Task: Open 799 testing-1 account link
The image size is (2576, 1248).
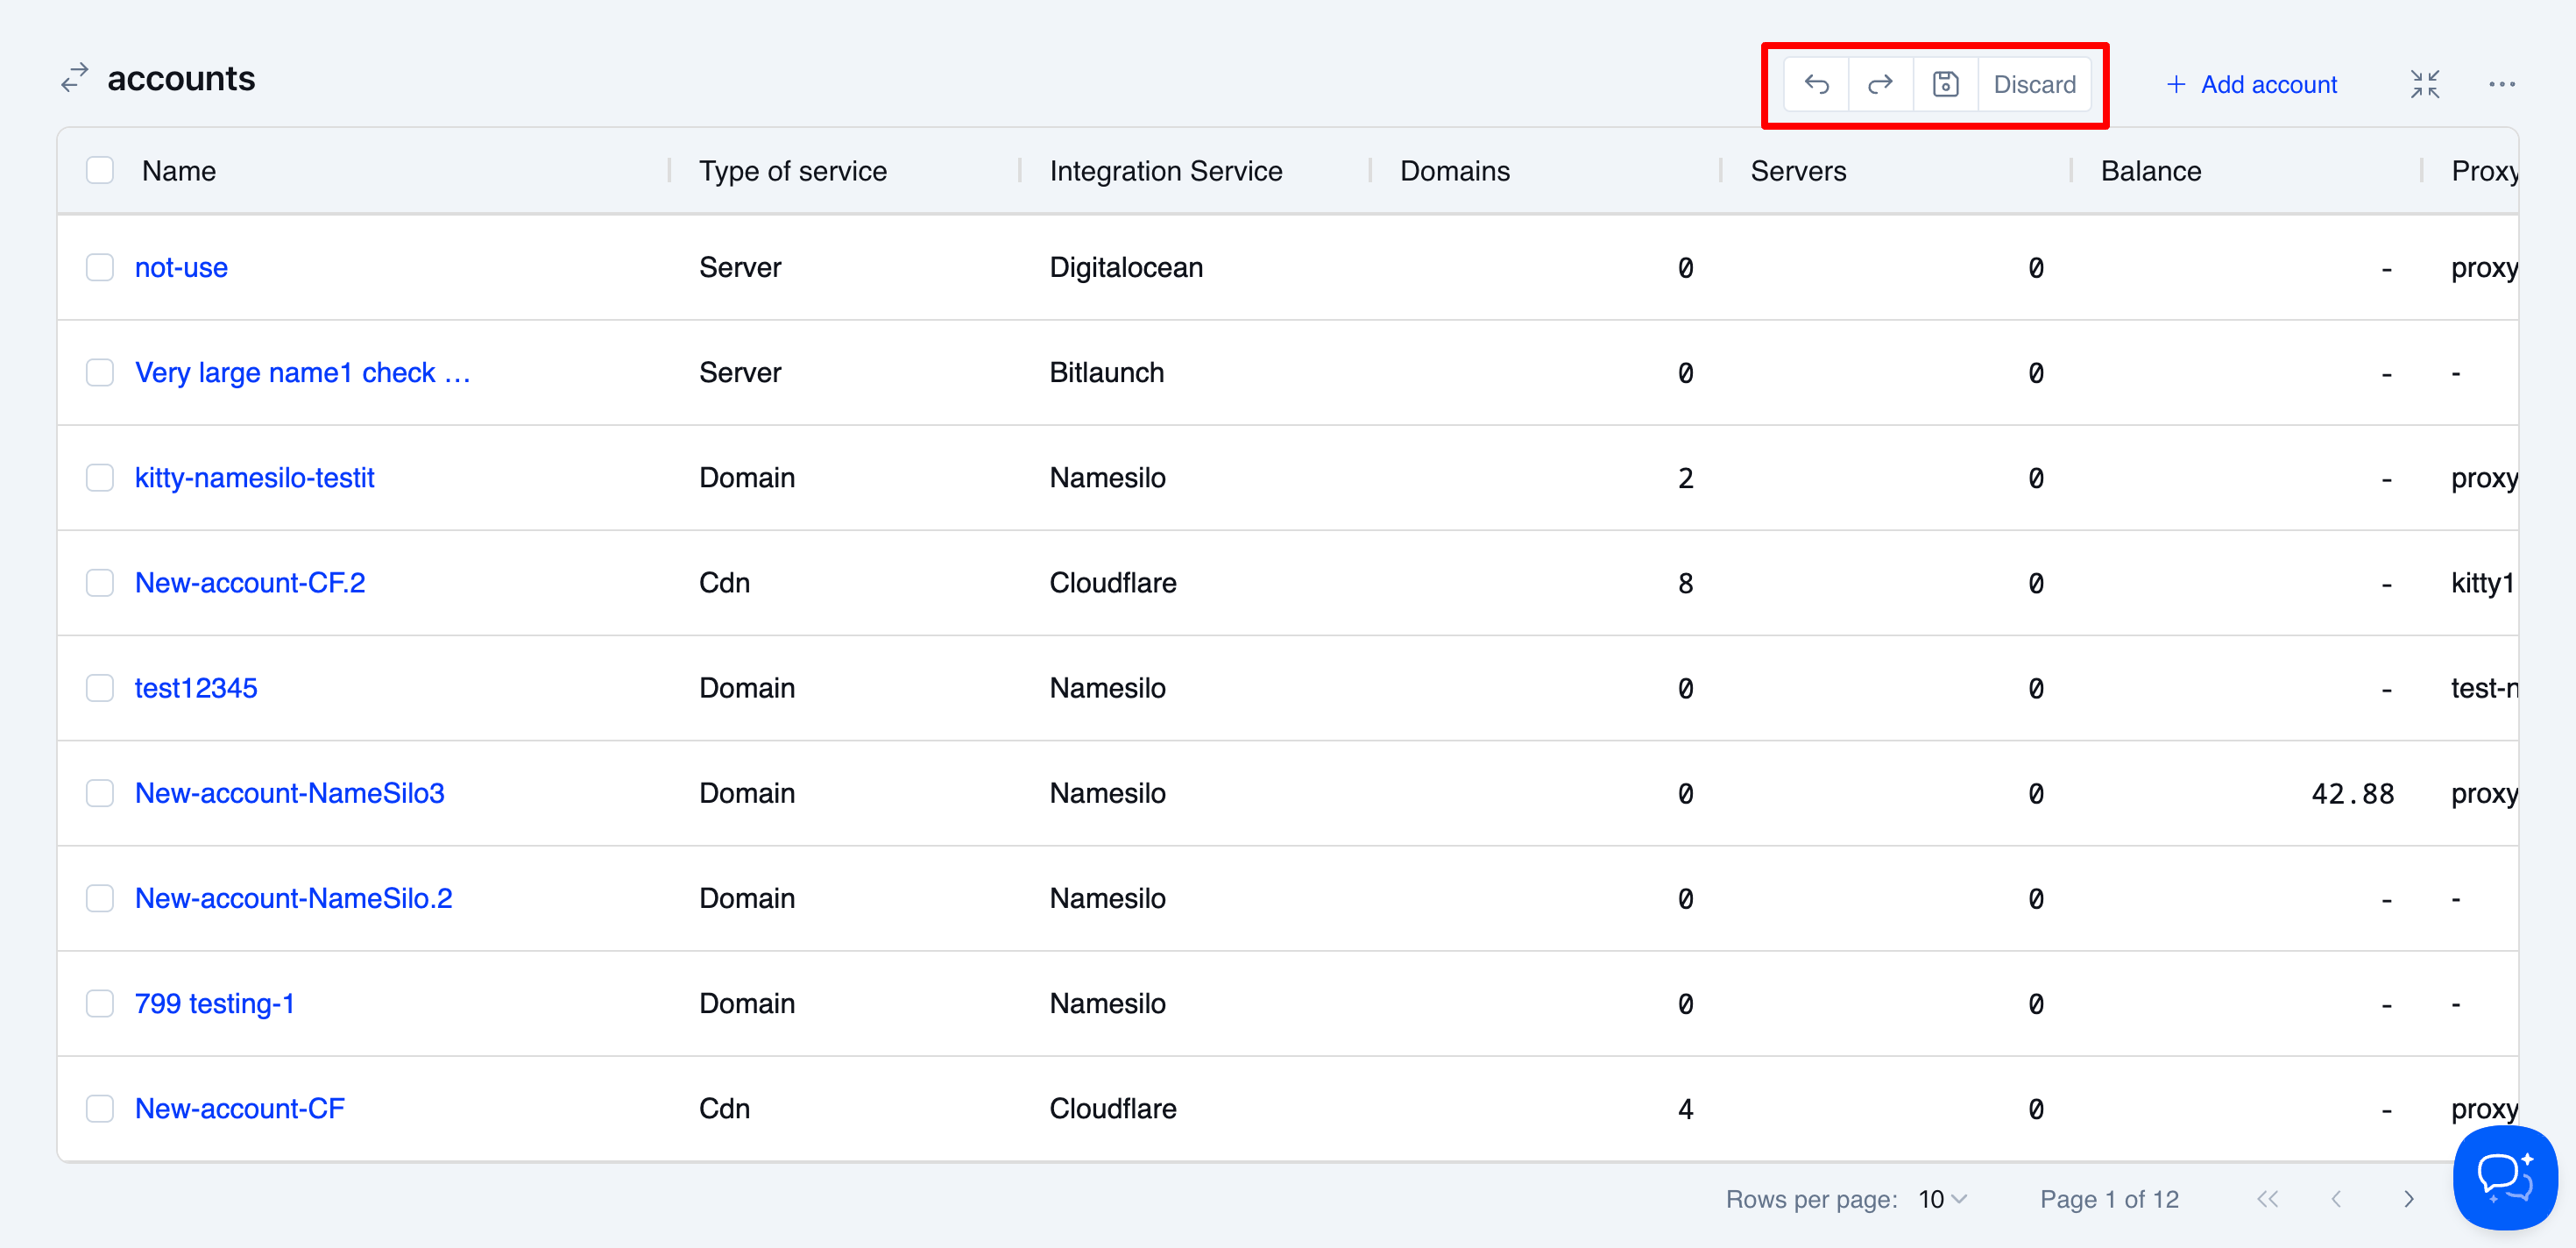Action: click(x=215, y=1003)
